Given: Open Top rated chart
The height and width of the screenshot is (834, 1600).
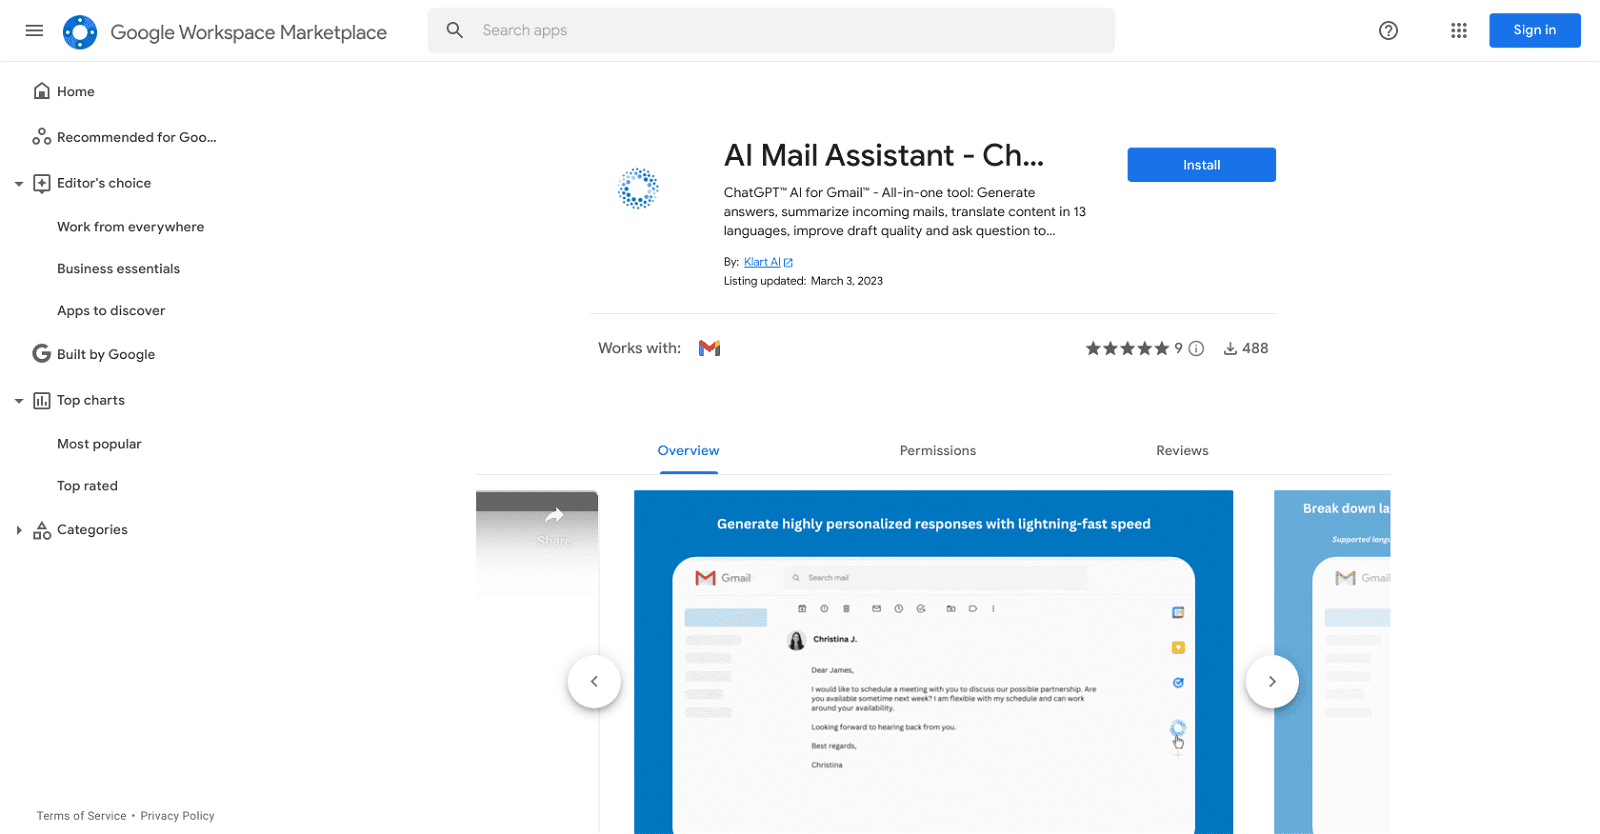Looking at the screenshot, I should point(87,486).
